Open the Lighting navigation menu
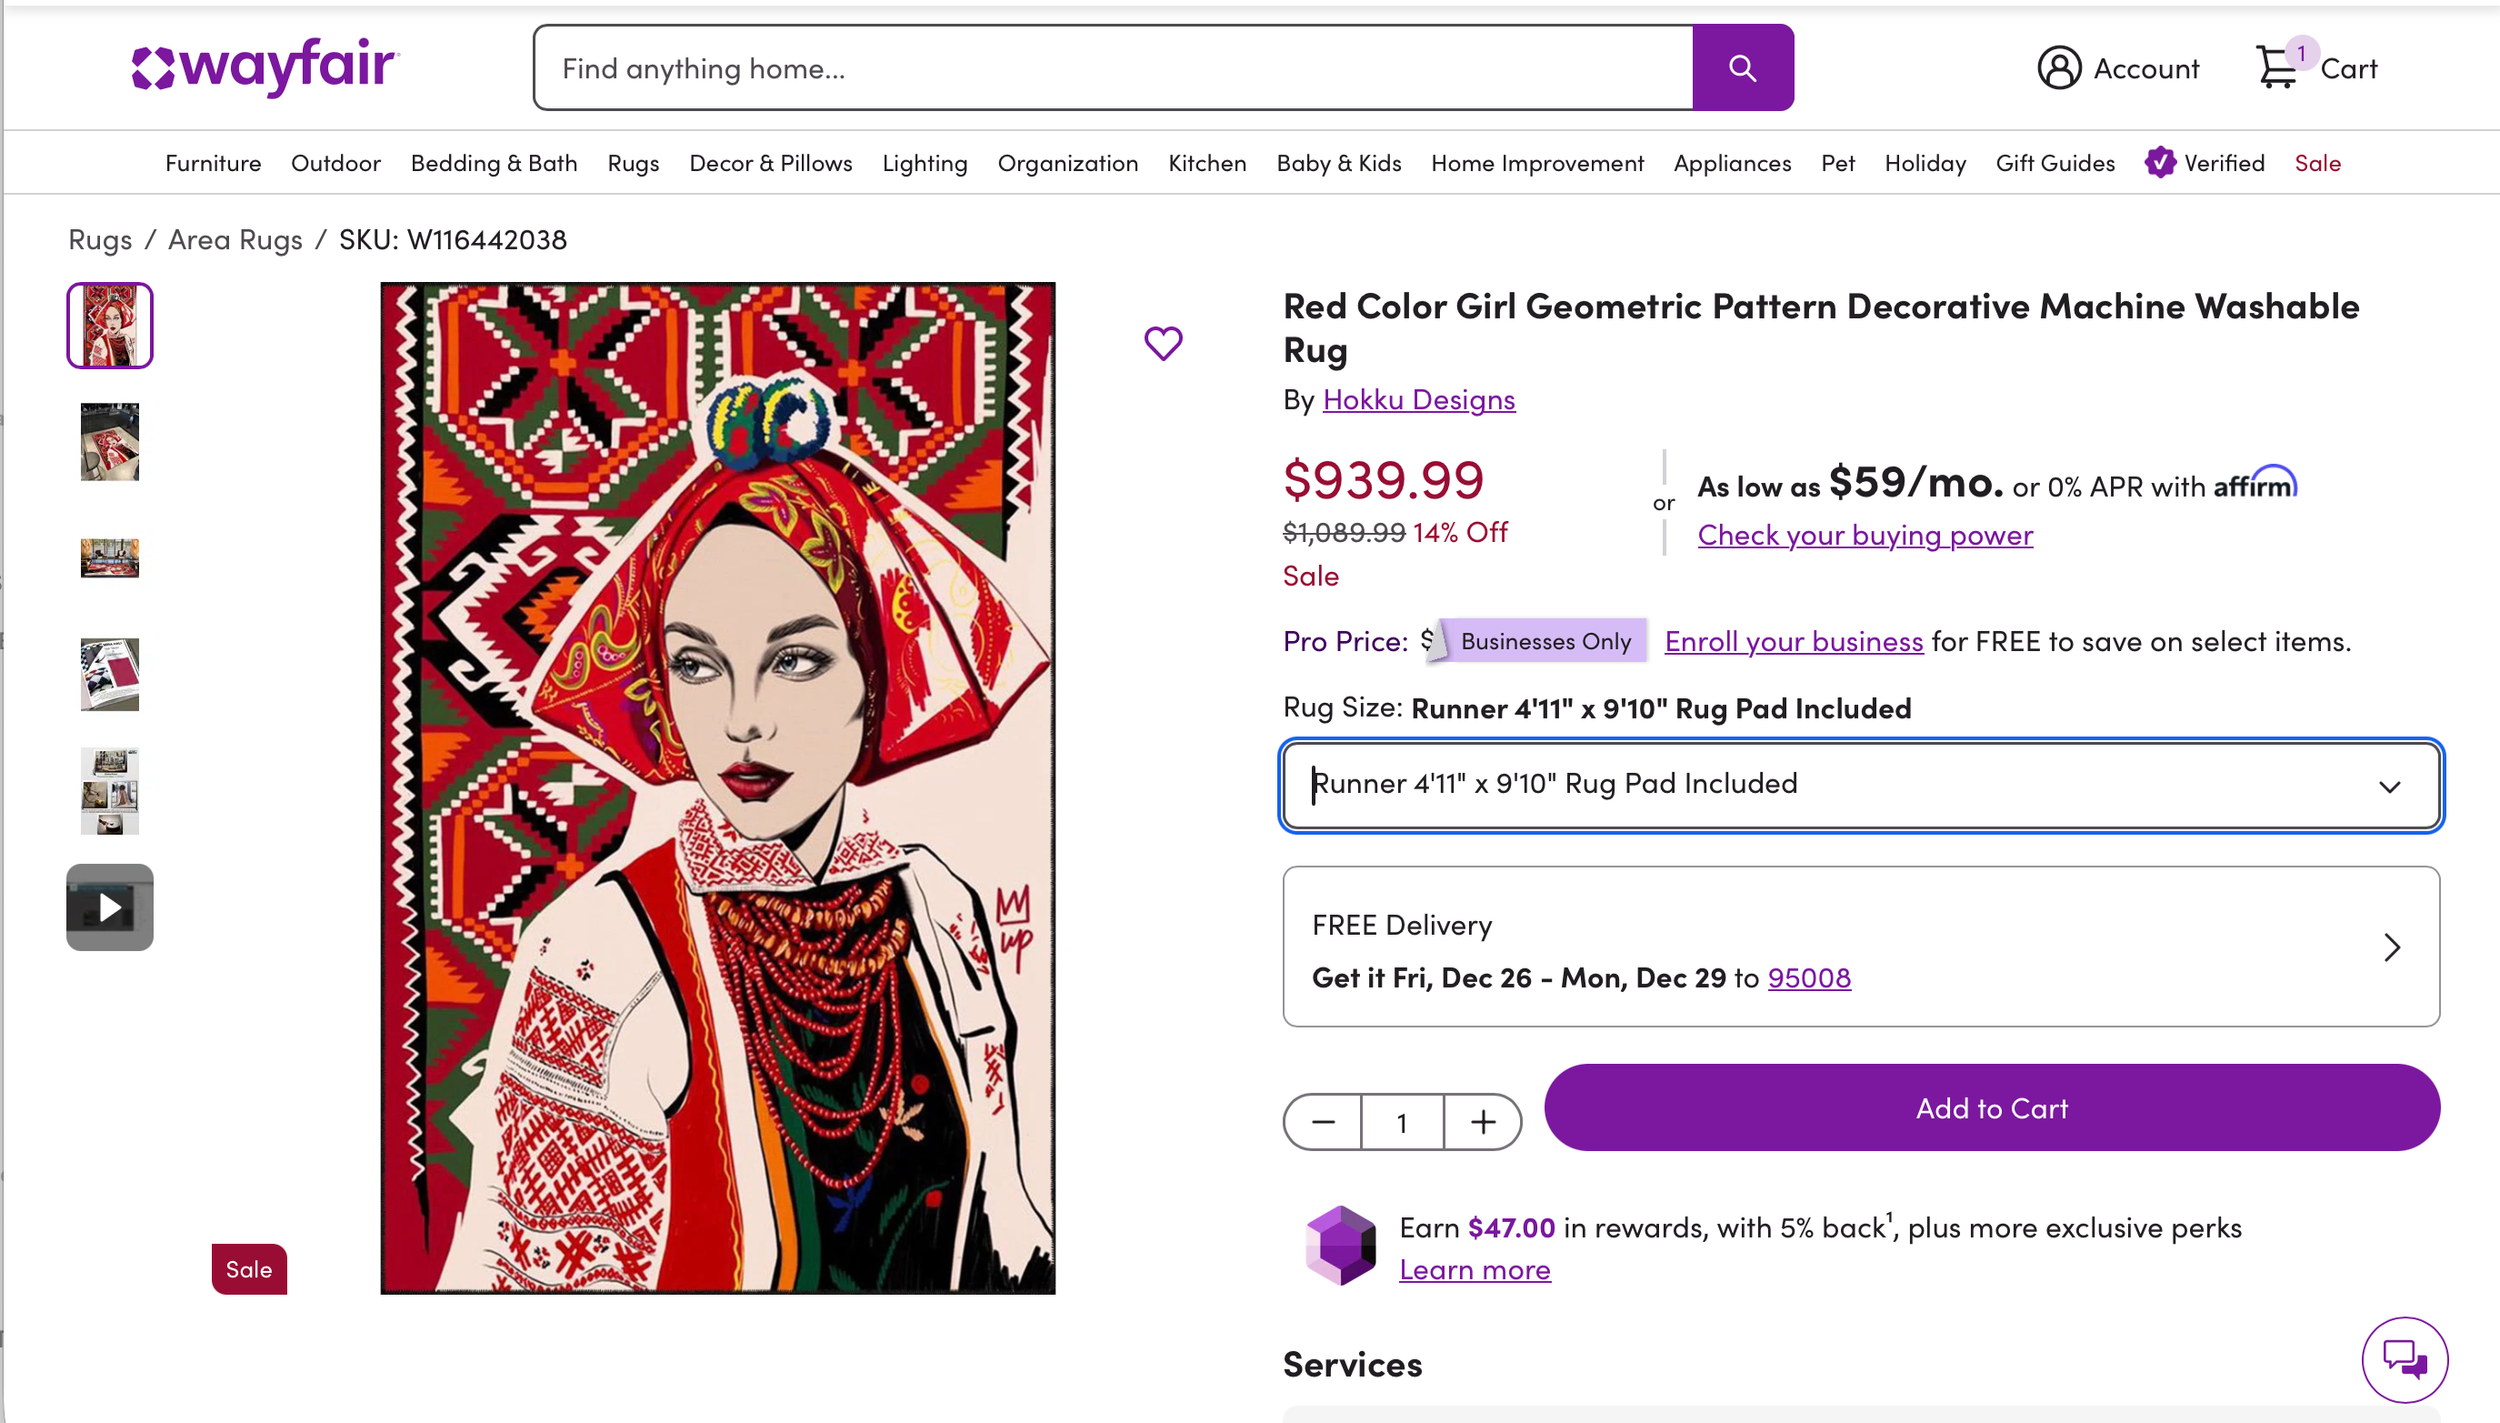The image size is (2500, 1423). [924, 163]
